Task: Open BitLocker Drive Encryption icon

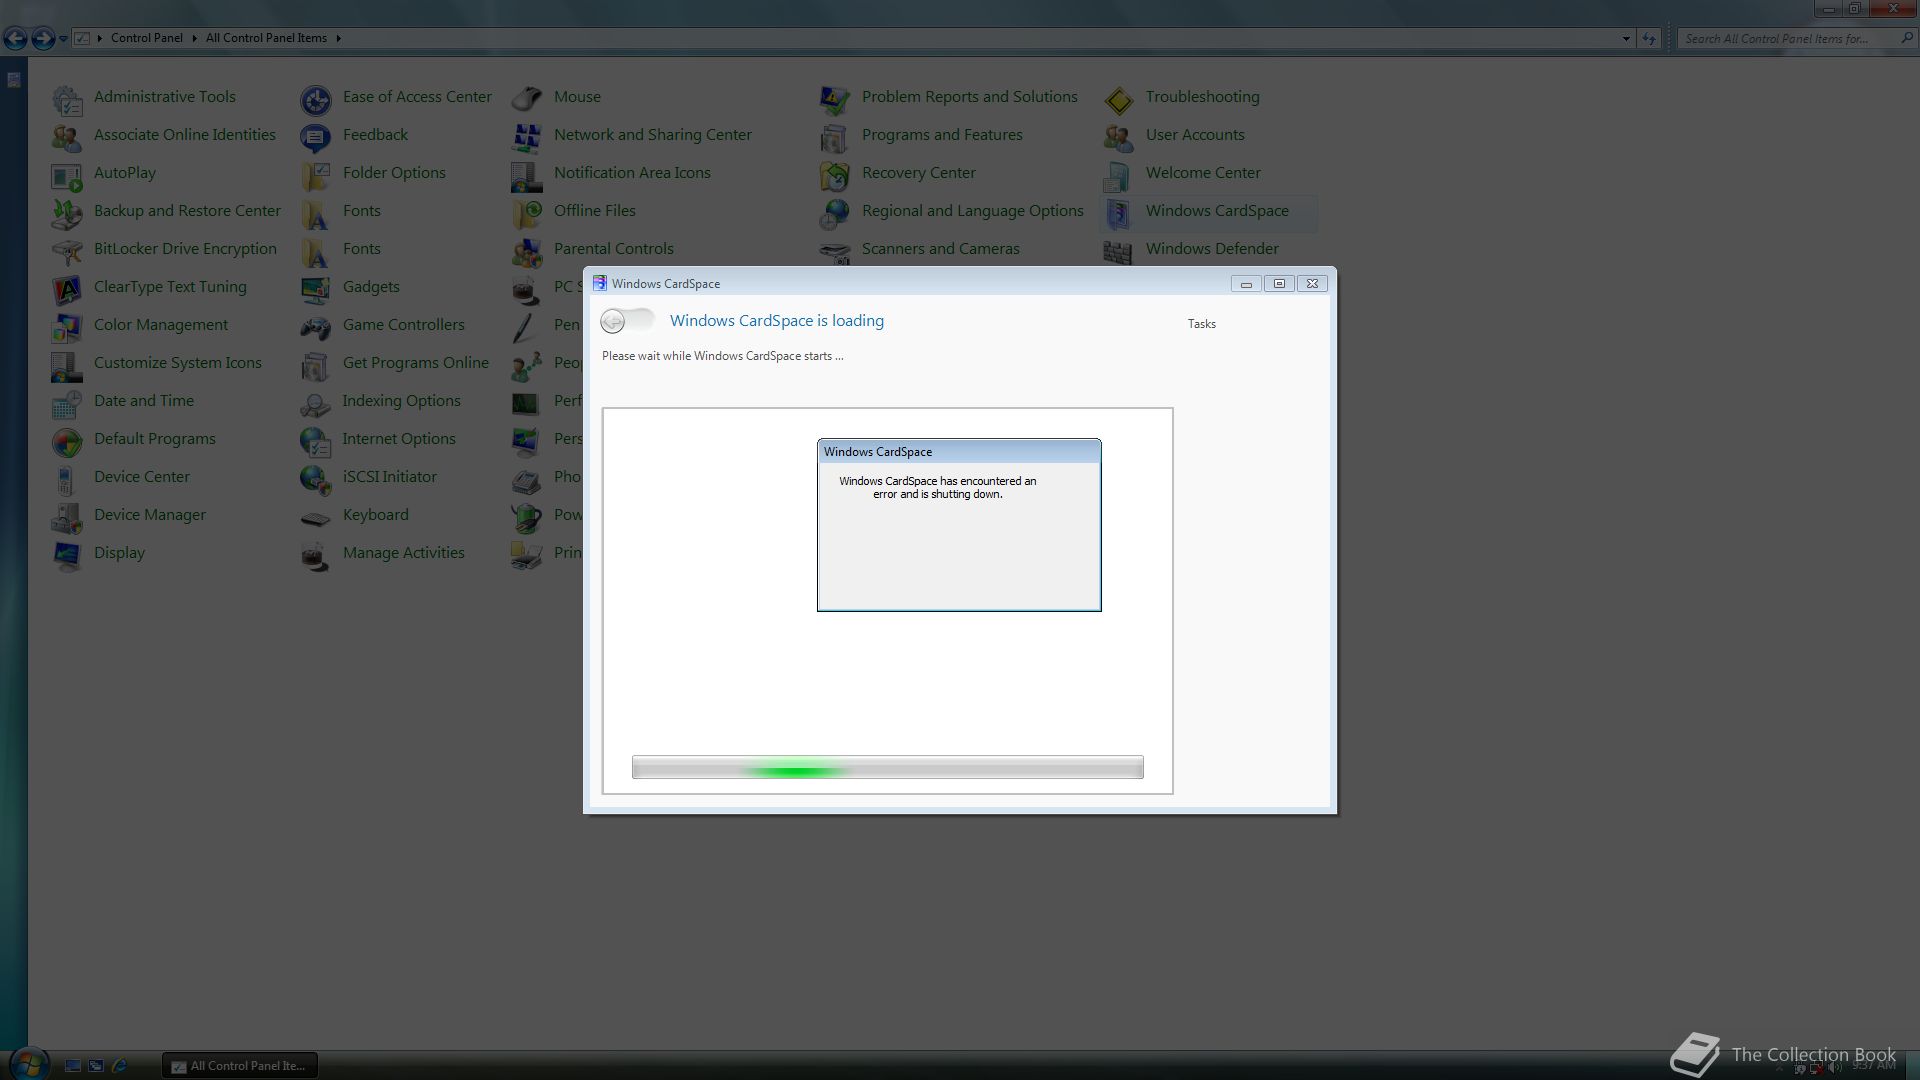Action: coord(67,251)
